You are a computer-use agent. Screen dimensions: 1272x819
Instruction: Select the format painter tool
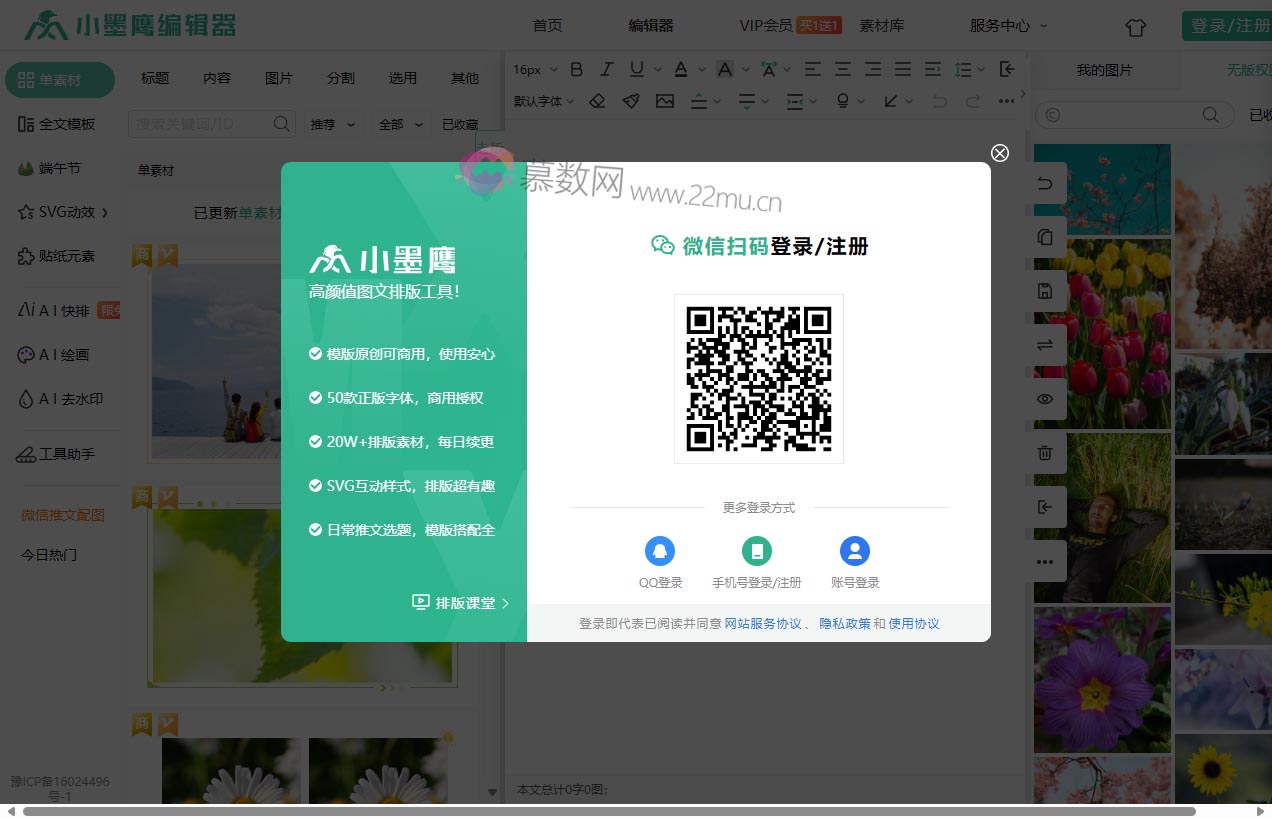click(631, 101)
